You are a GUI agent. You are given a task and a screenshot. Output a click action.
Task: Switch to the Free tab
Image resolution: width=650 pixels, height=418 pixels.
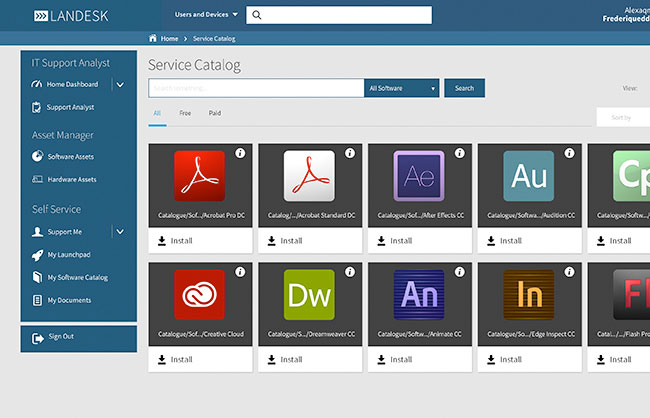coord(185,114)
